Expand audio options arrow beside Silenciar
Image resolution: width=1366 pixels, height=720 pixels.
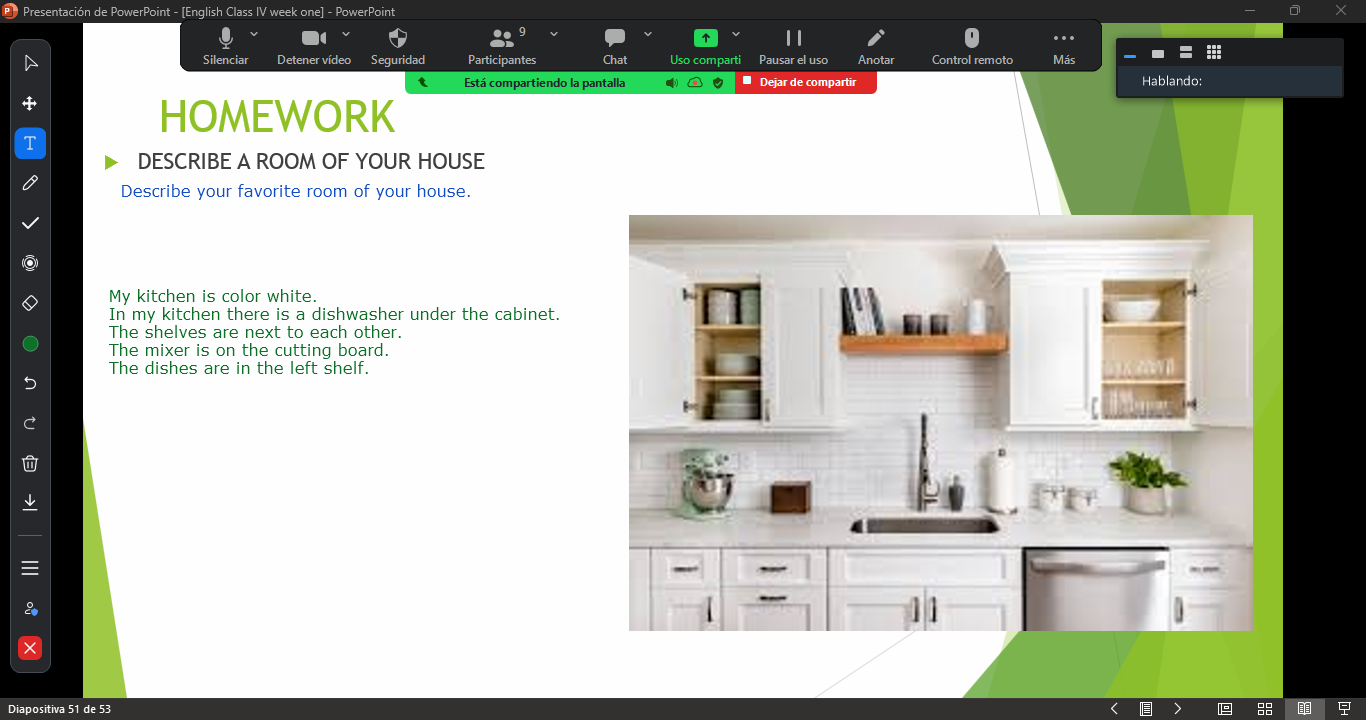point(254,34)
